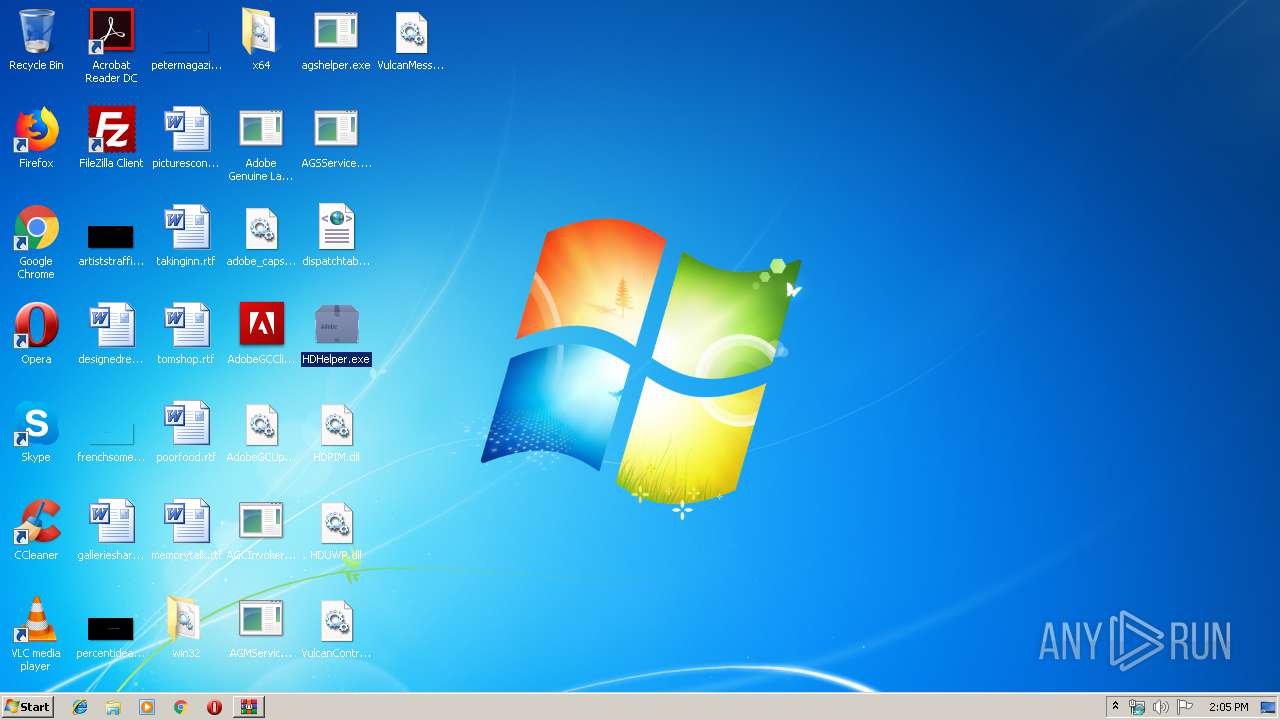Open the win32 folder

click(186, 630)
